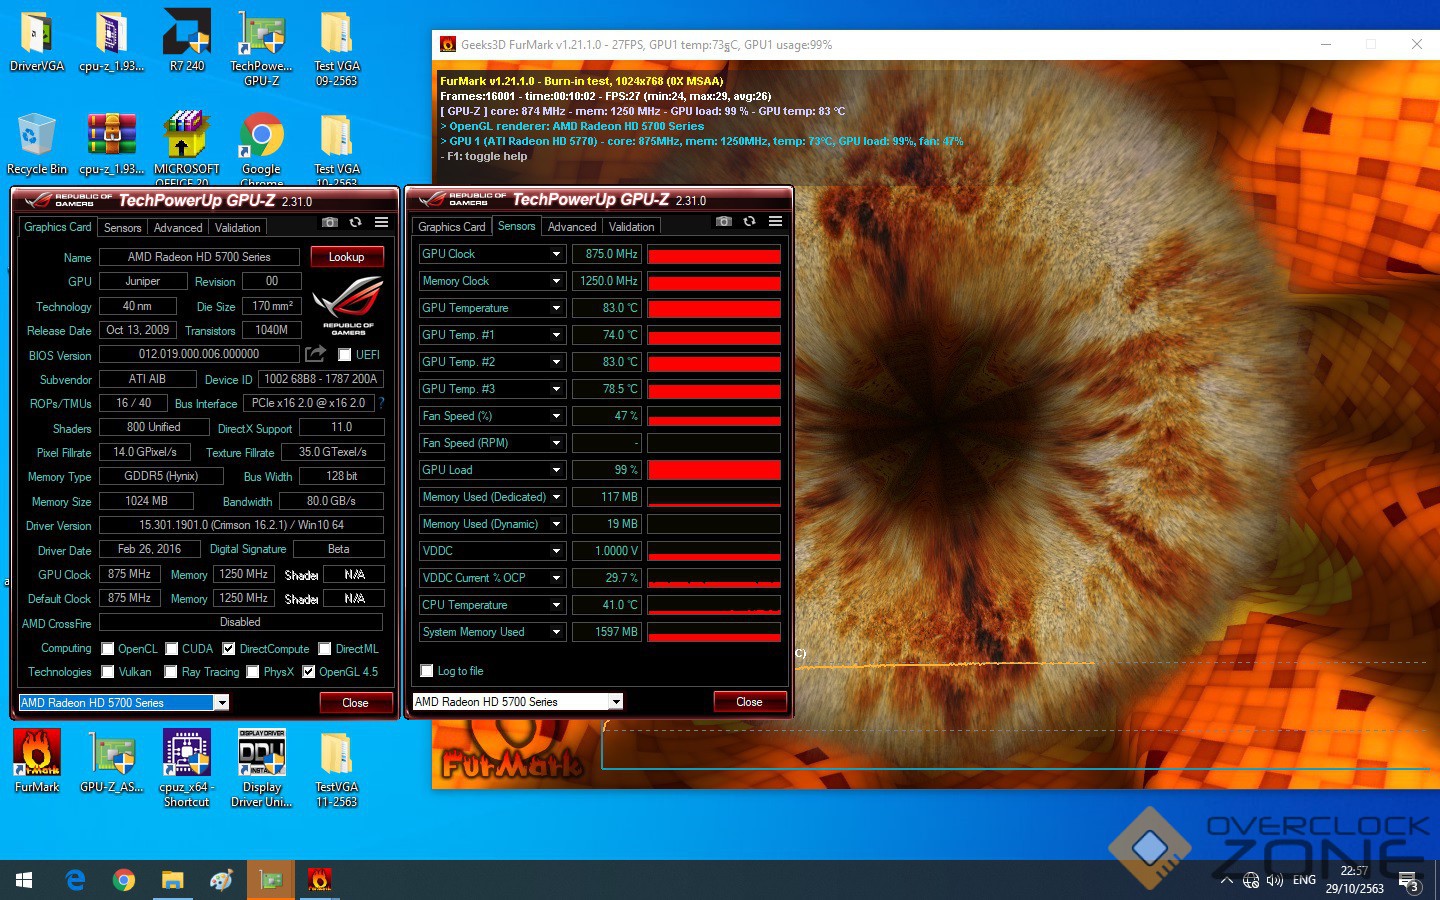Toggle the UEFI checkbox
Viewport: 1440px width, 900px height.
[345, 355]
